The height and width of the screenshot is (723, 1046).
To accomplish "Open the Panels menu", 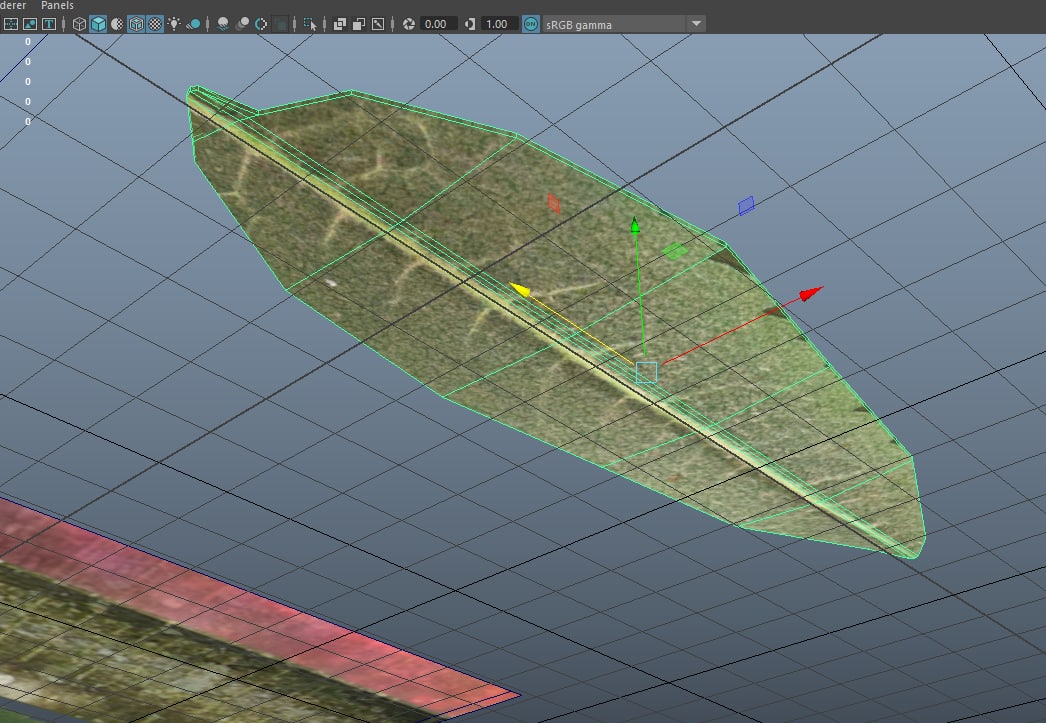I will tap(57, 5).
